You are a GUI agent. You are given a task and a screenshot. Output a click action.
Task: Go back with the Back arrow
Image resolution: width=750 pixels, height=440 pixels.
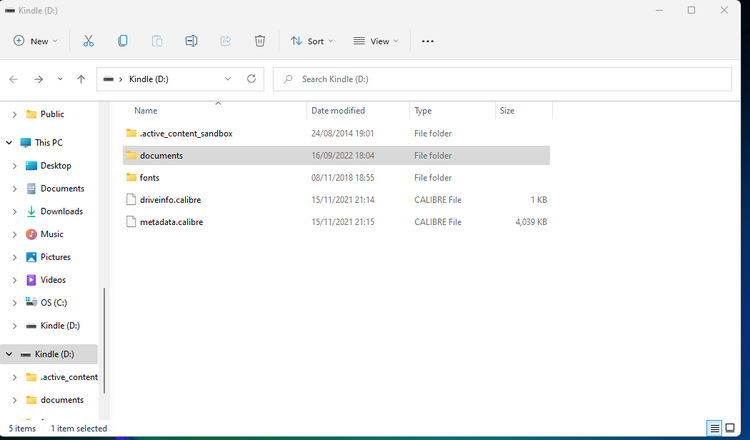pyautogui.click(x=14, y=79)
